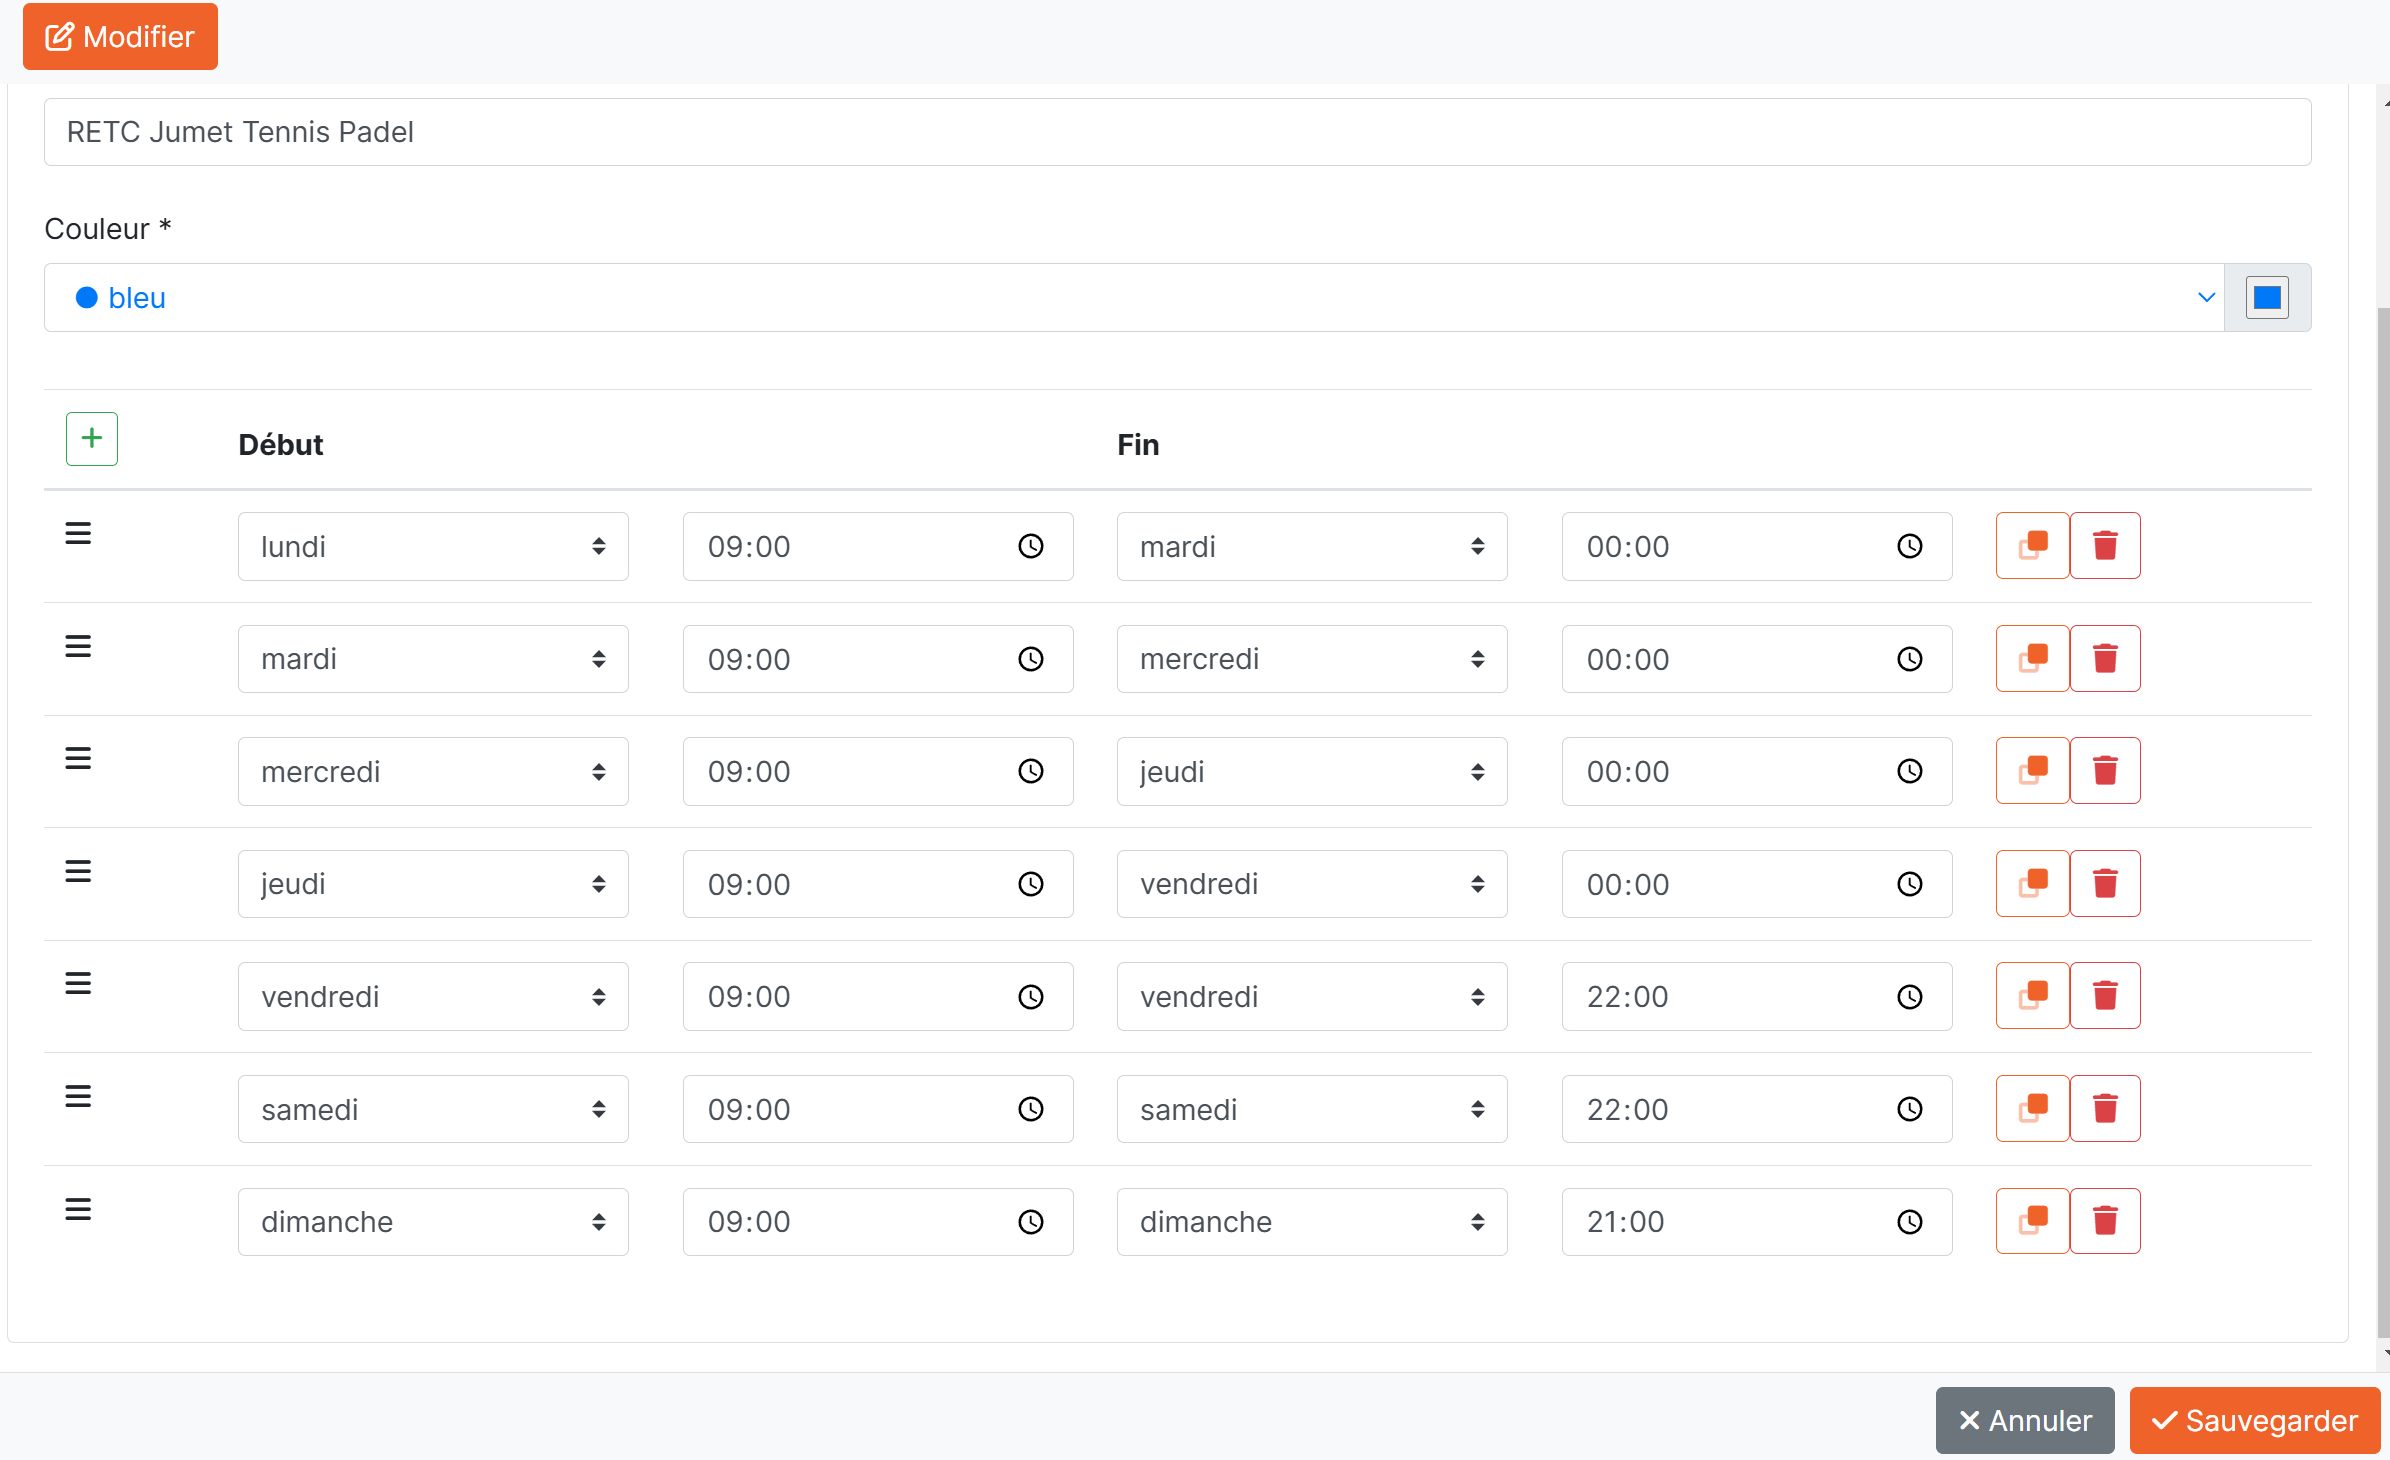2390x1460 pixels.
Task: Click the RETC Jumet Tennis Padel name field
Action: pyautogui.click(x=1177, y=132)
